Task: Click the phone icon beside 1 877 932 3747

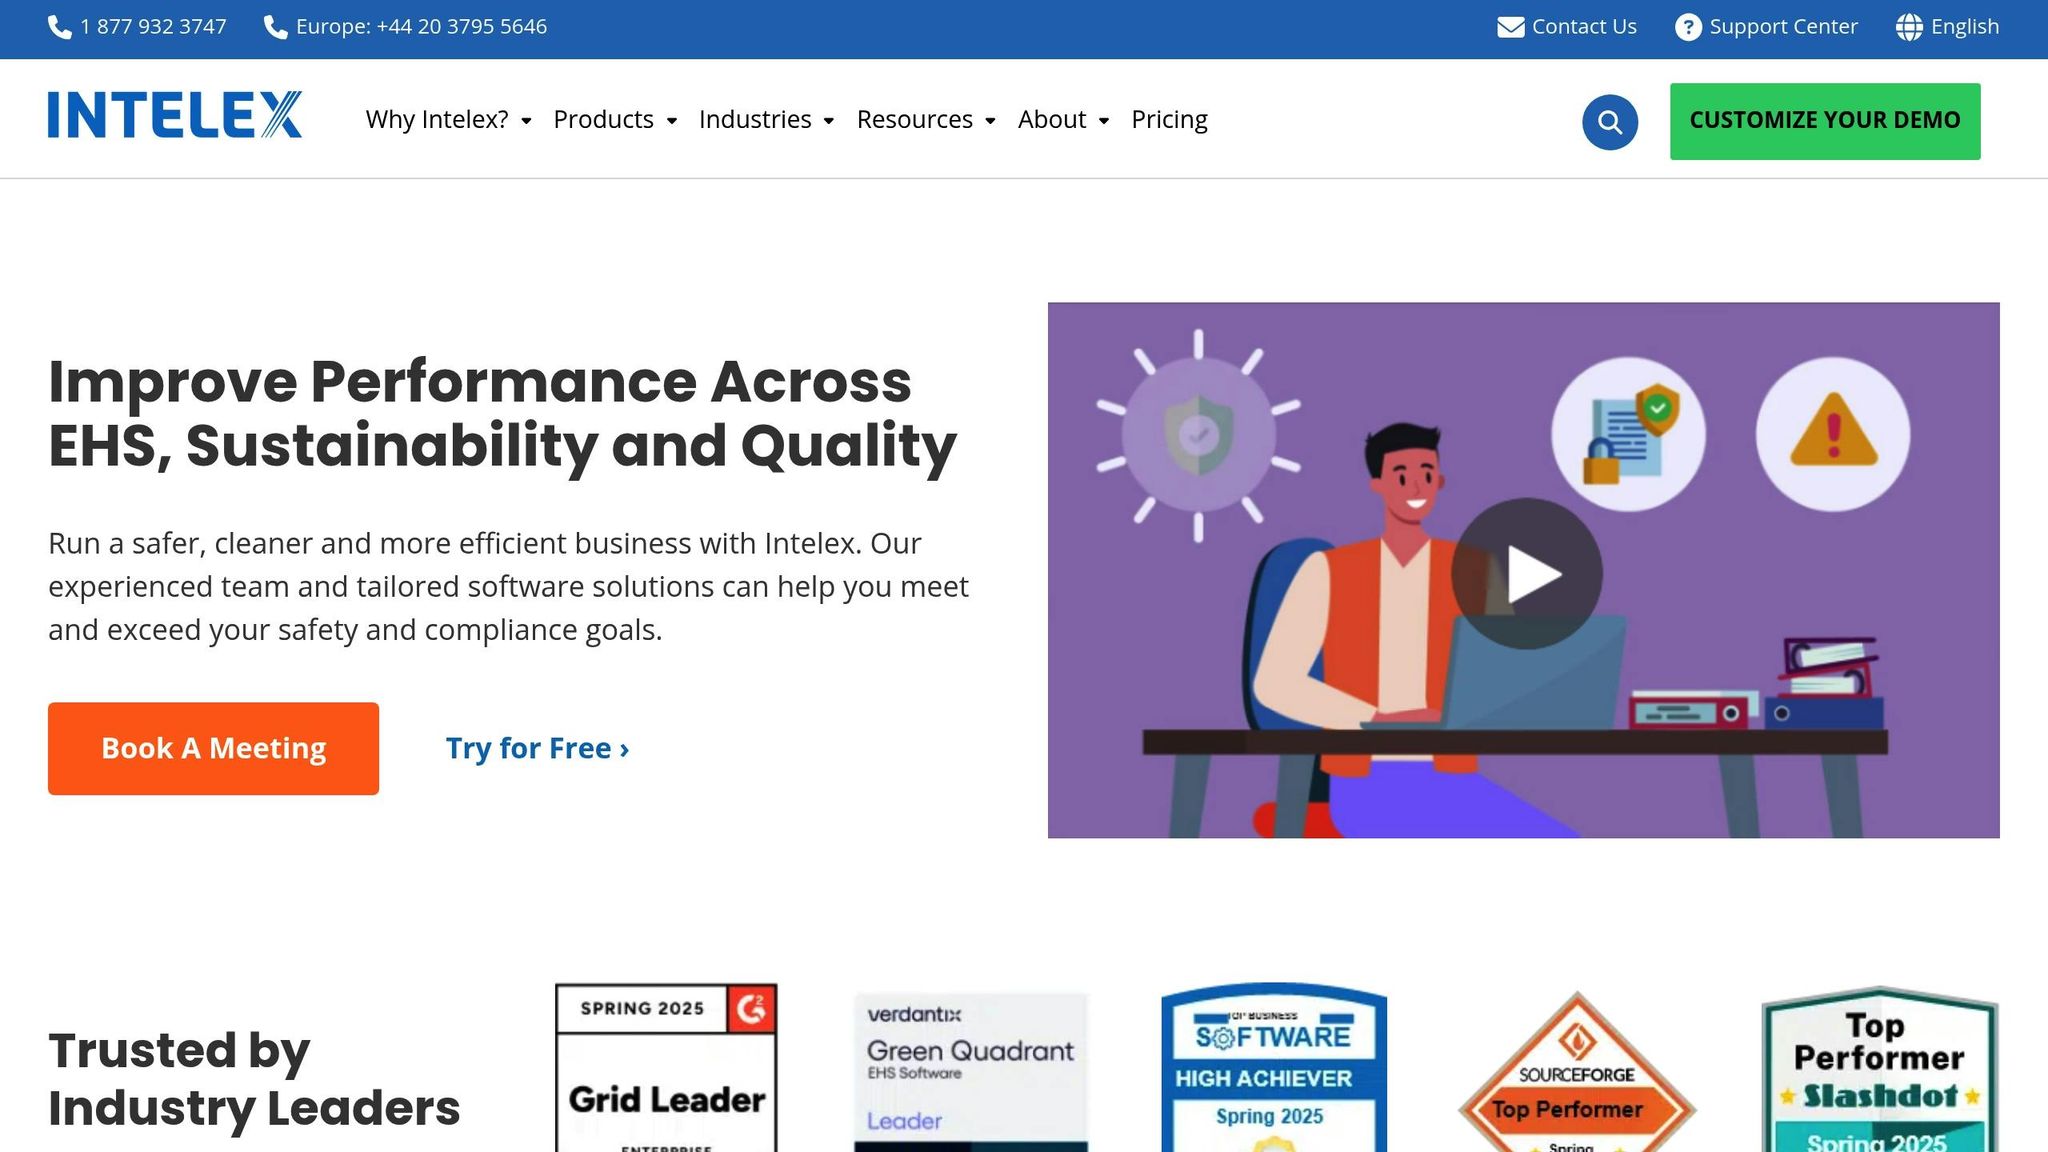Action: pos(60,27)
